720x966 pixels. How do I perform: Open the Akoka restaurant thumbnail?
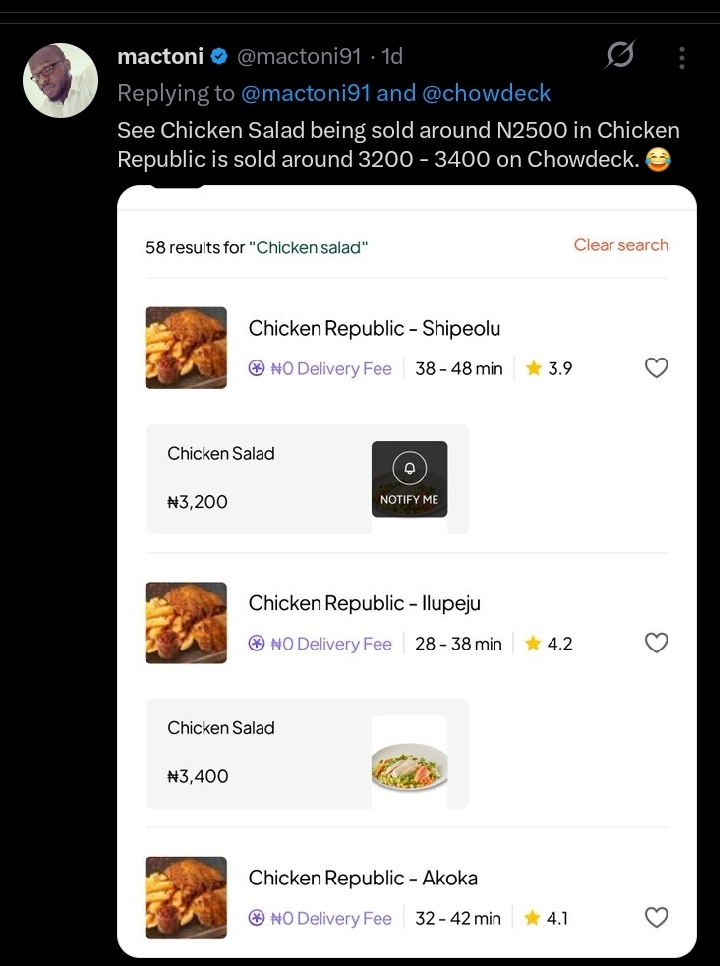click(186, 898)
